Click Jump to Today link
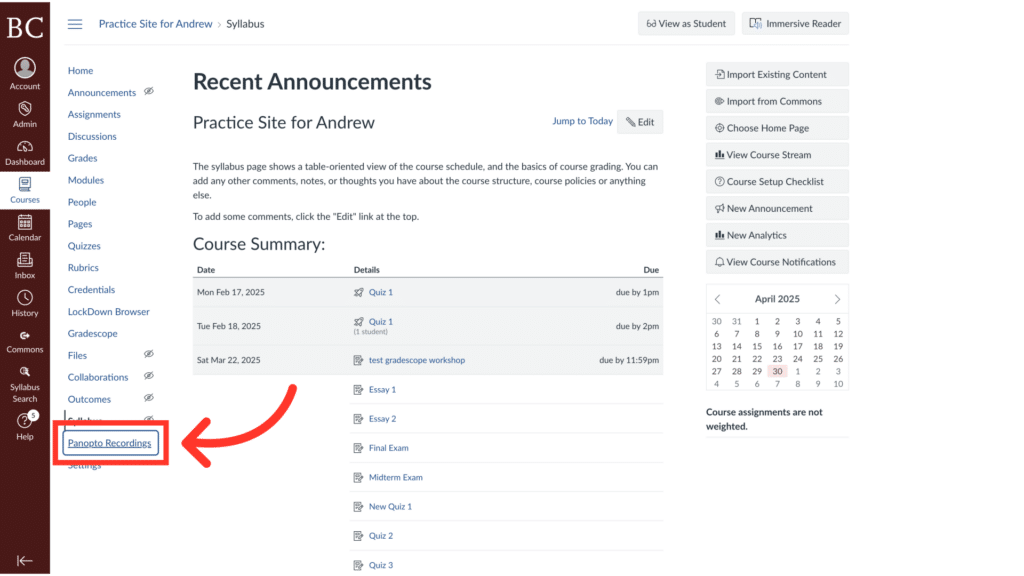The image size is (1024, 576). 583,121
